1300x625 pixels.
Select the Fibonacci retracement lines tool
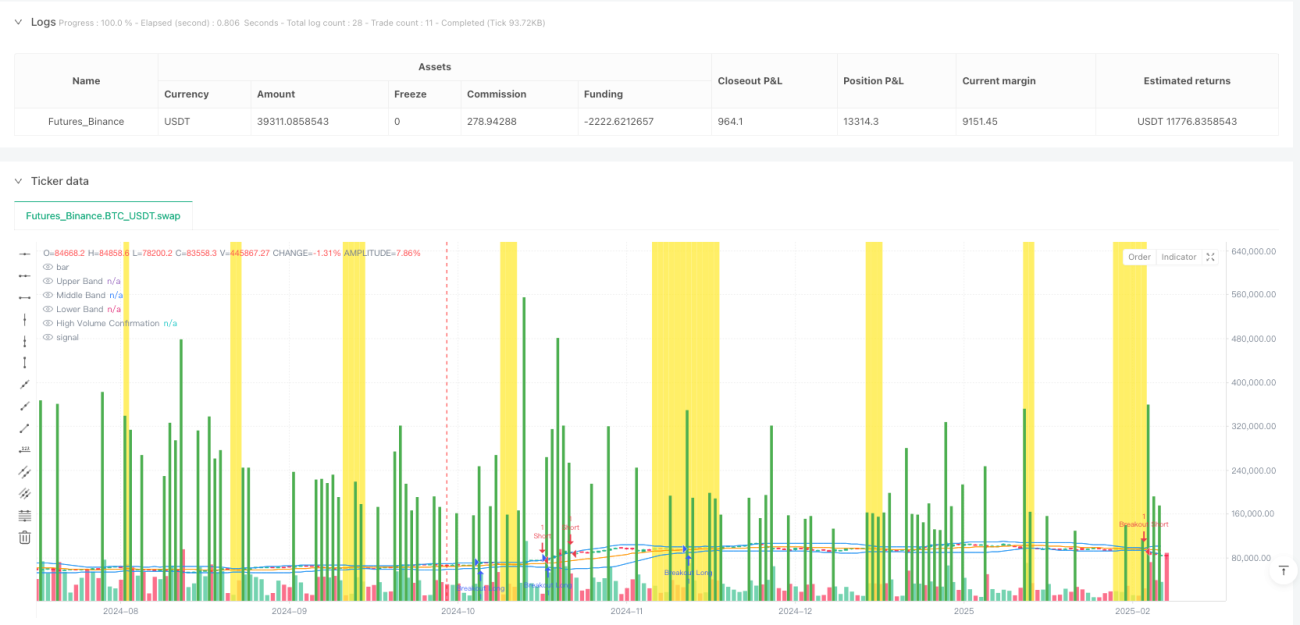(x=25, y=515)
